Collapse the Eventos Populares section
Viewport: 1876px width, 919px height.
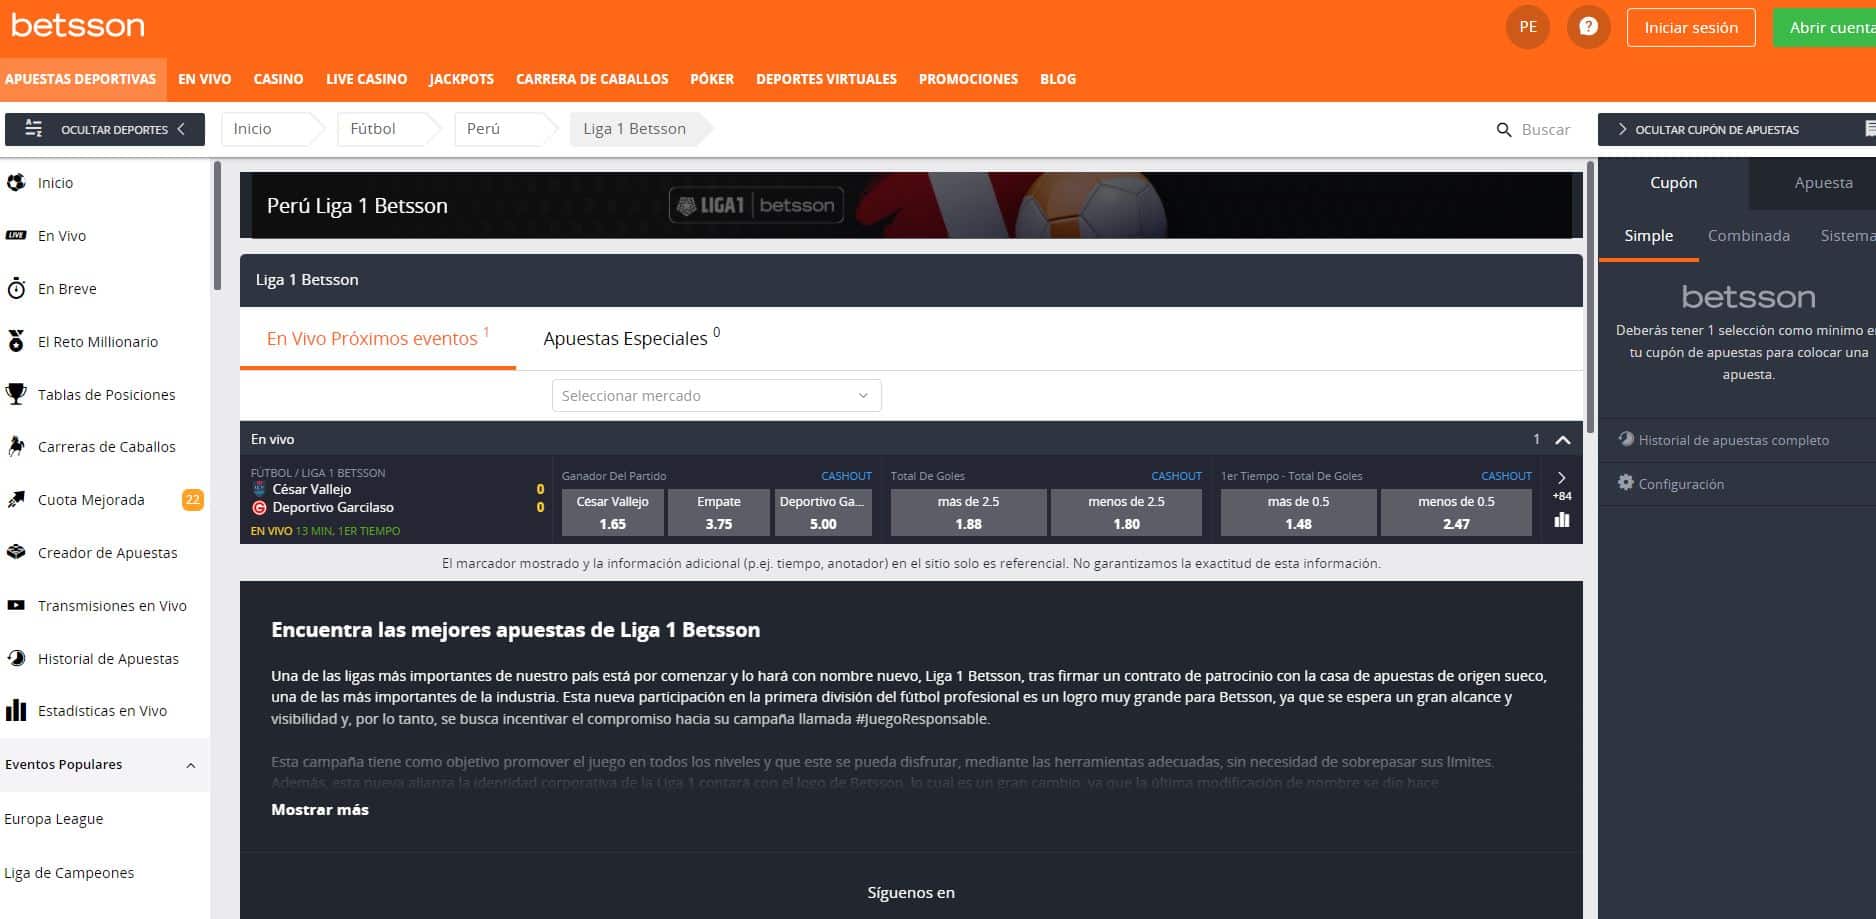click(190, 765)
